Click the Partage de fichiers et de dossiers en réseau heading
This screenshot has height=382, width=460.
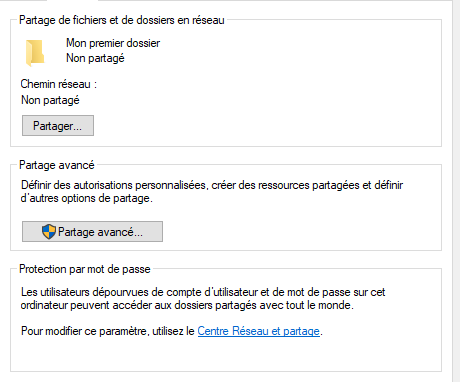[122, 20]
